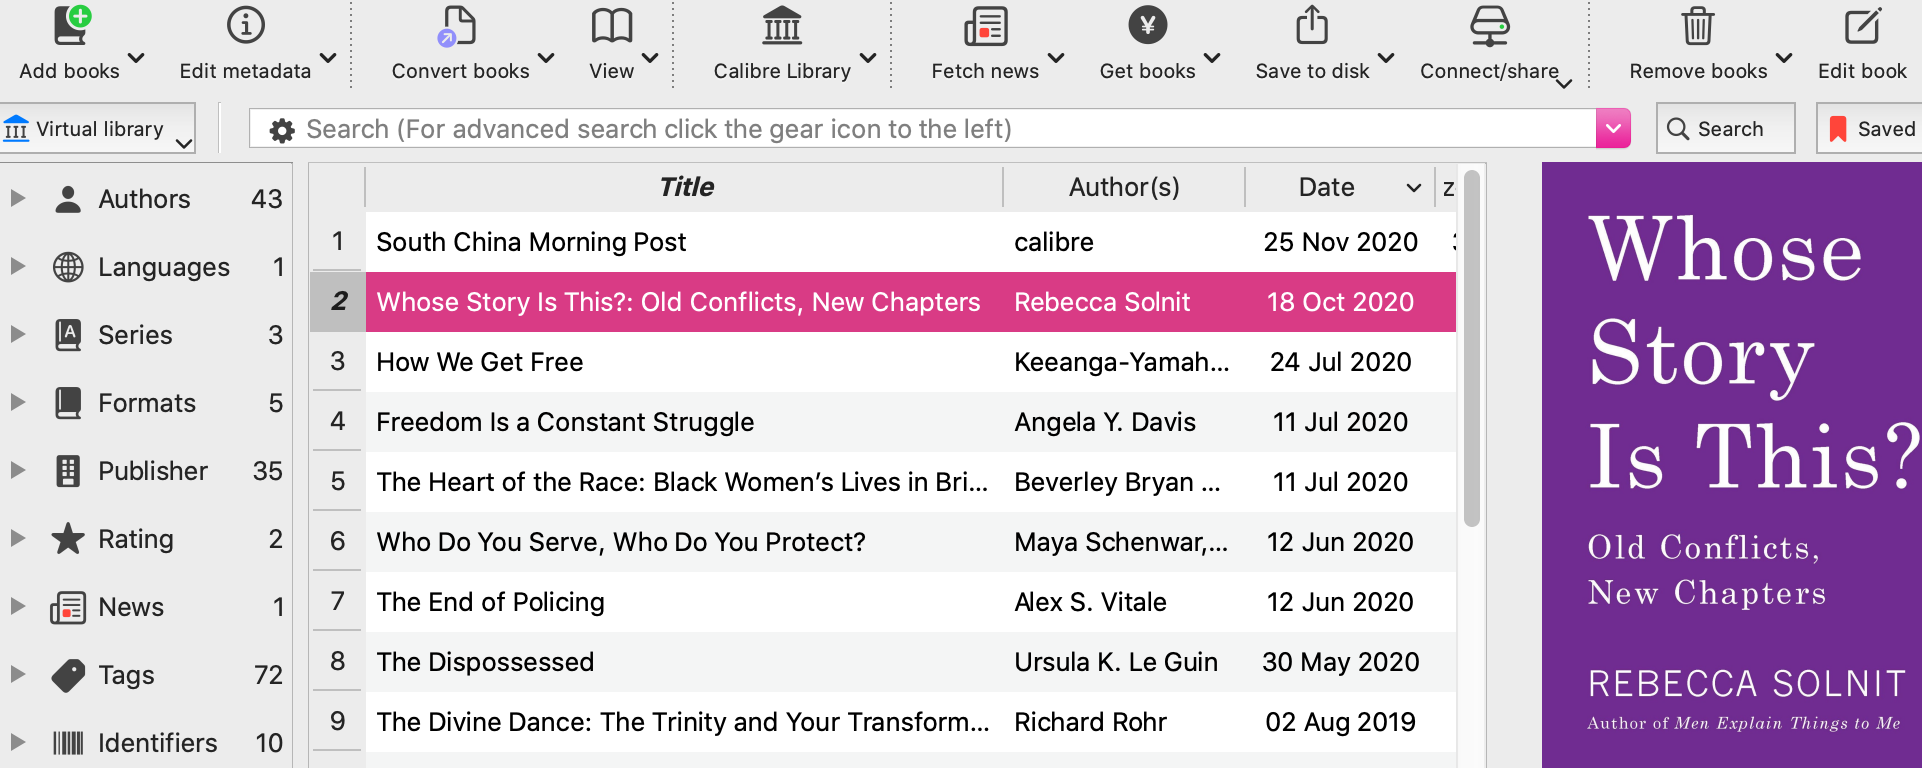
Task: Expand the Series tree category
Action: (17, 334)
